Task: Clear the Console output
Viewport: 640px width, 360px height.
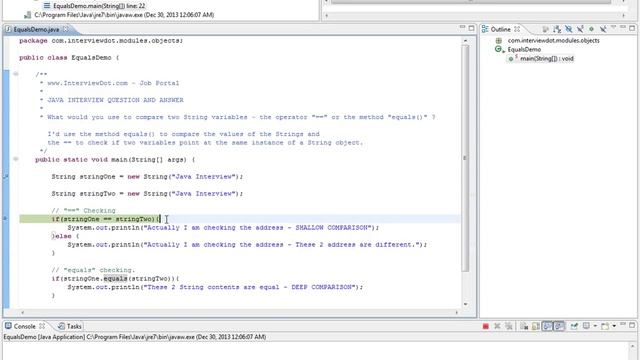Action: (x=524, y=326)
